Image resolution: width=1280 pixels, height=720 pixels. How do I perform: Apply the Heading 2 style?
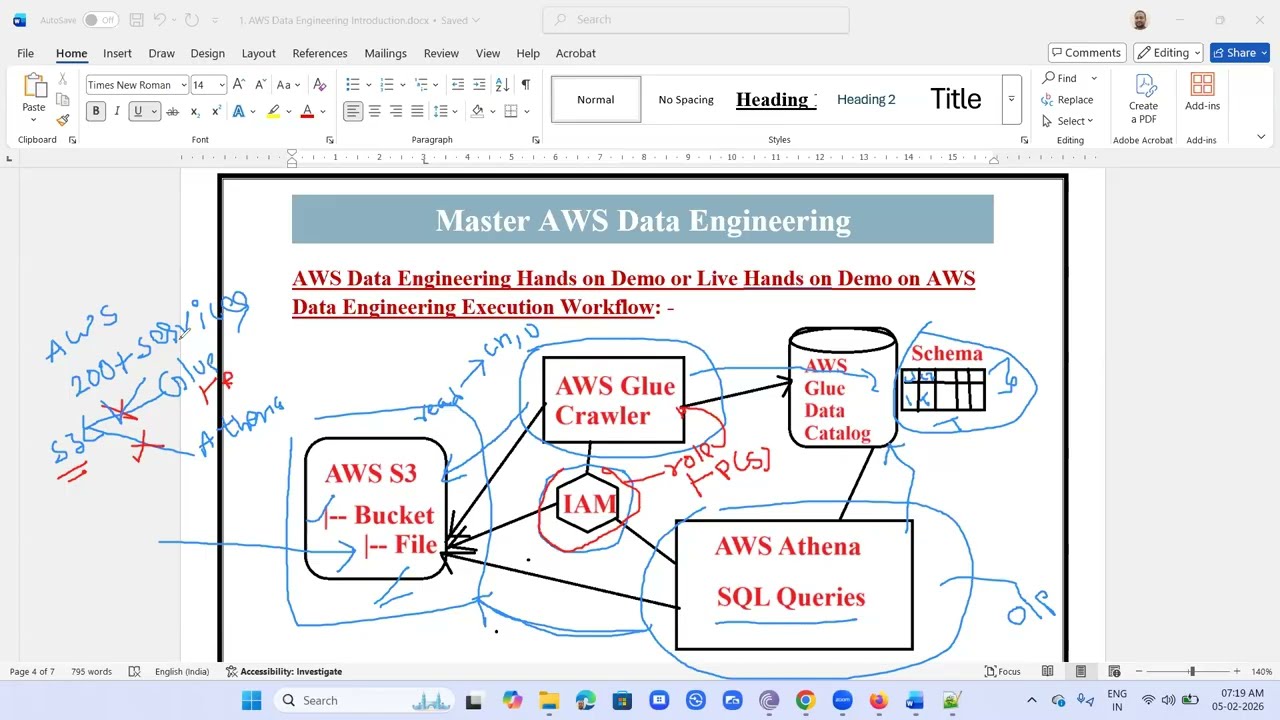pos(866,99)
